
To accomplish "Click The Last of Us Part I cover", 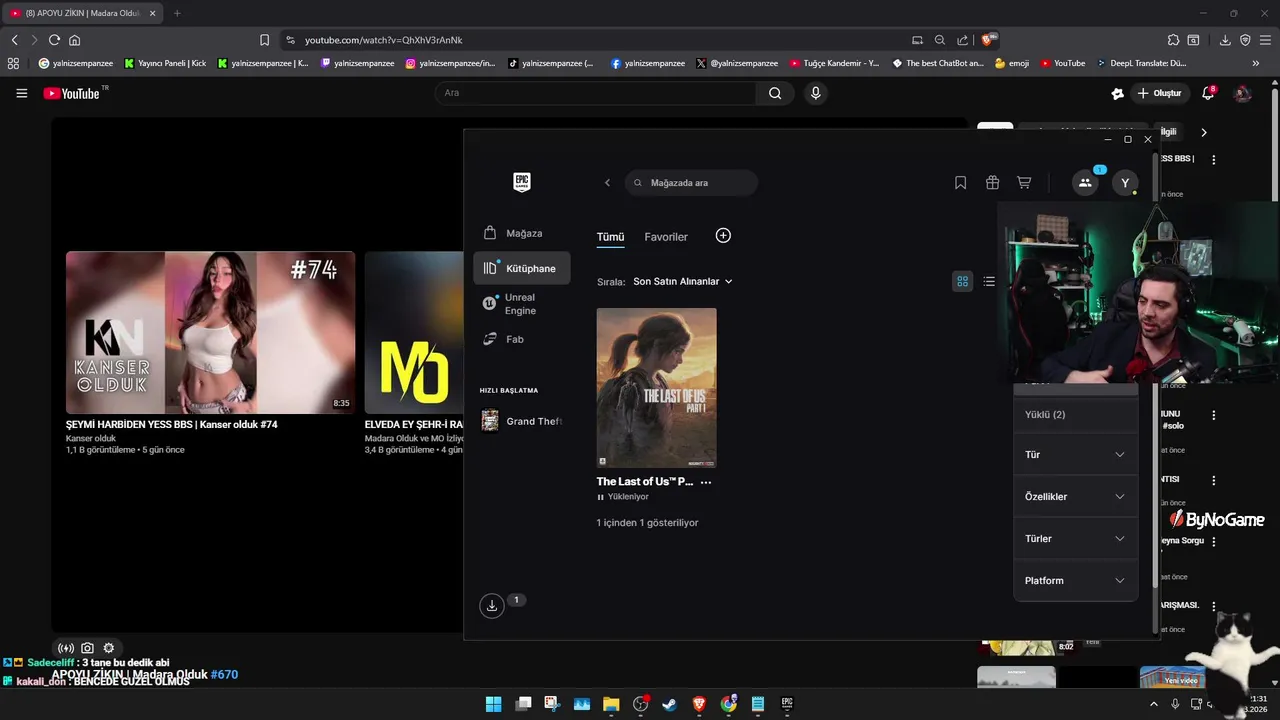I will [x=656, y=387].
